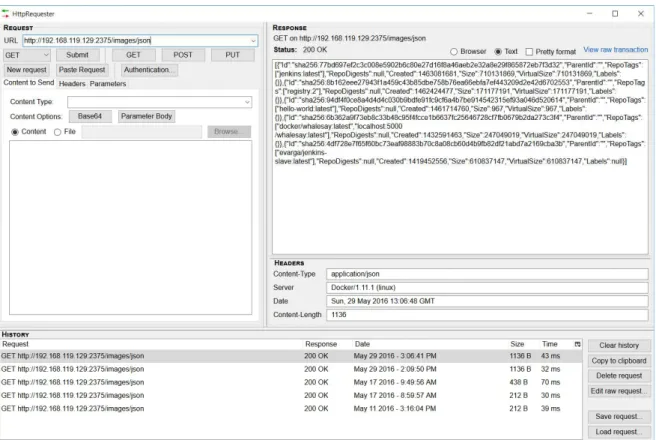This screenshot has width=656, height=440.
Task: Select history row from May 29 2:09:50 PM
Action: 291,369
